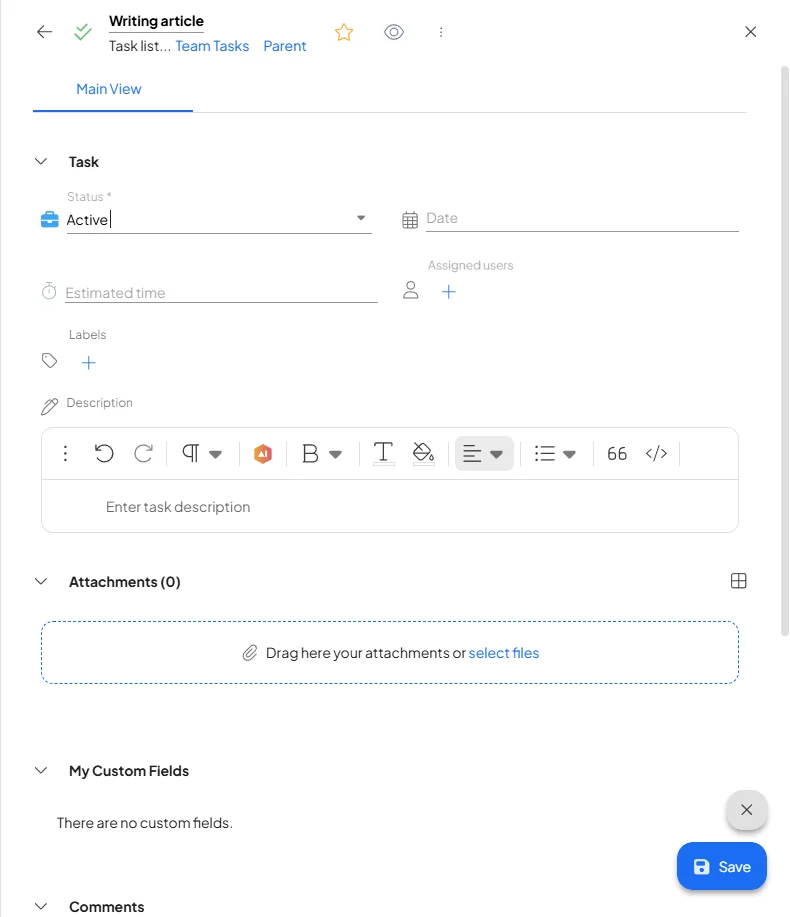Collapse My Custom Fields section

tap(41, 770)
